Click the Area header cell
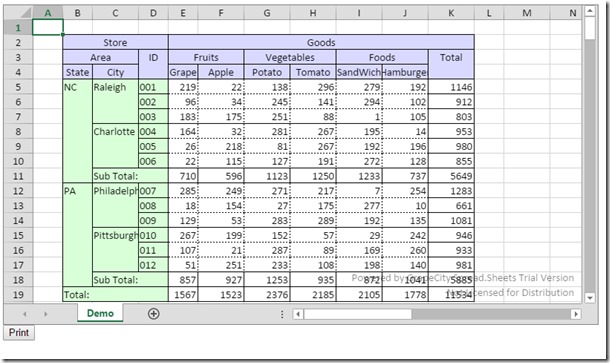 [100, 57]
